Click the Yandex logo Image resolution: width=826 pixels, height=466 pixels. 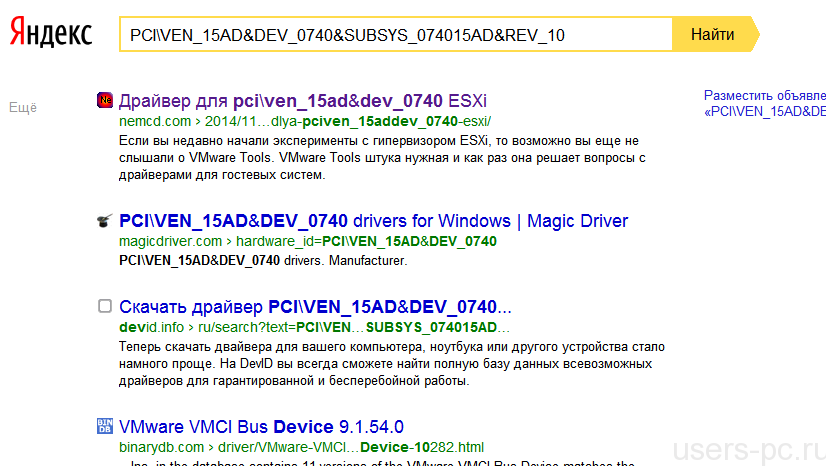tap(51, 34)
